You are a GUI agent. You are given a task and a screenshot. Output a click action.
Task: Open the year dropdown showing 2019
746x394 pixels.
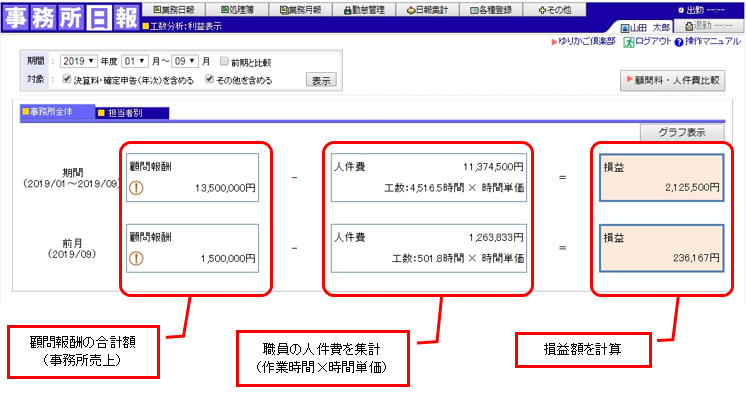pos(79,61)
